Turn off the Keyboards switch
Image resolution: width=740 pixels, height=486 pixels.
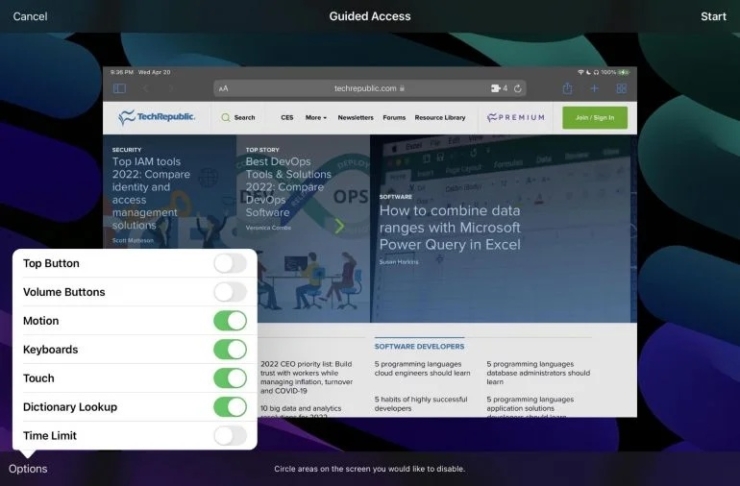point(229,349)
